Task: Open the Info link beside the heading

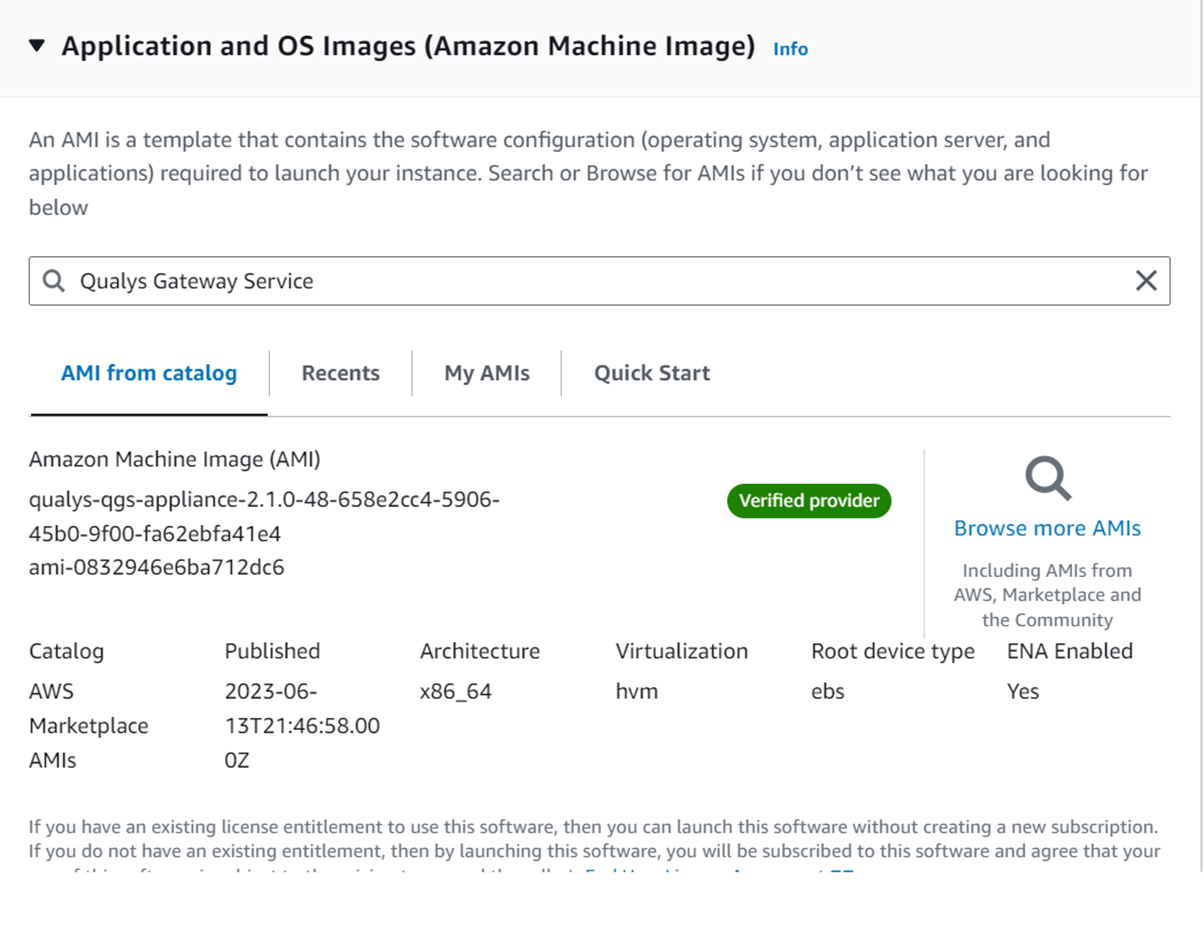Action: [790, 48]
